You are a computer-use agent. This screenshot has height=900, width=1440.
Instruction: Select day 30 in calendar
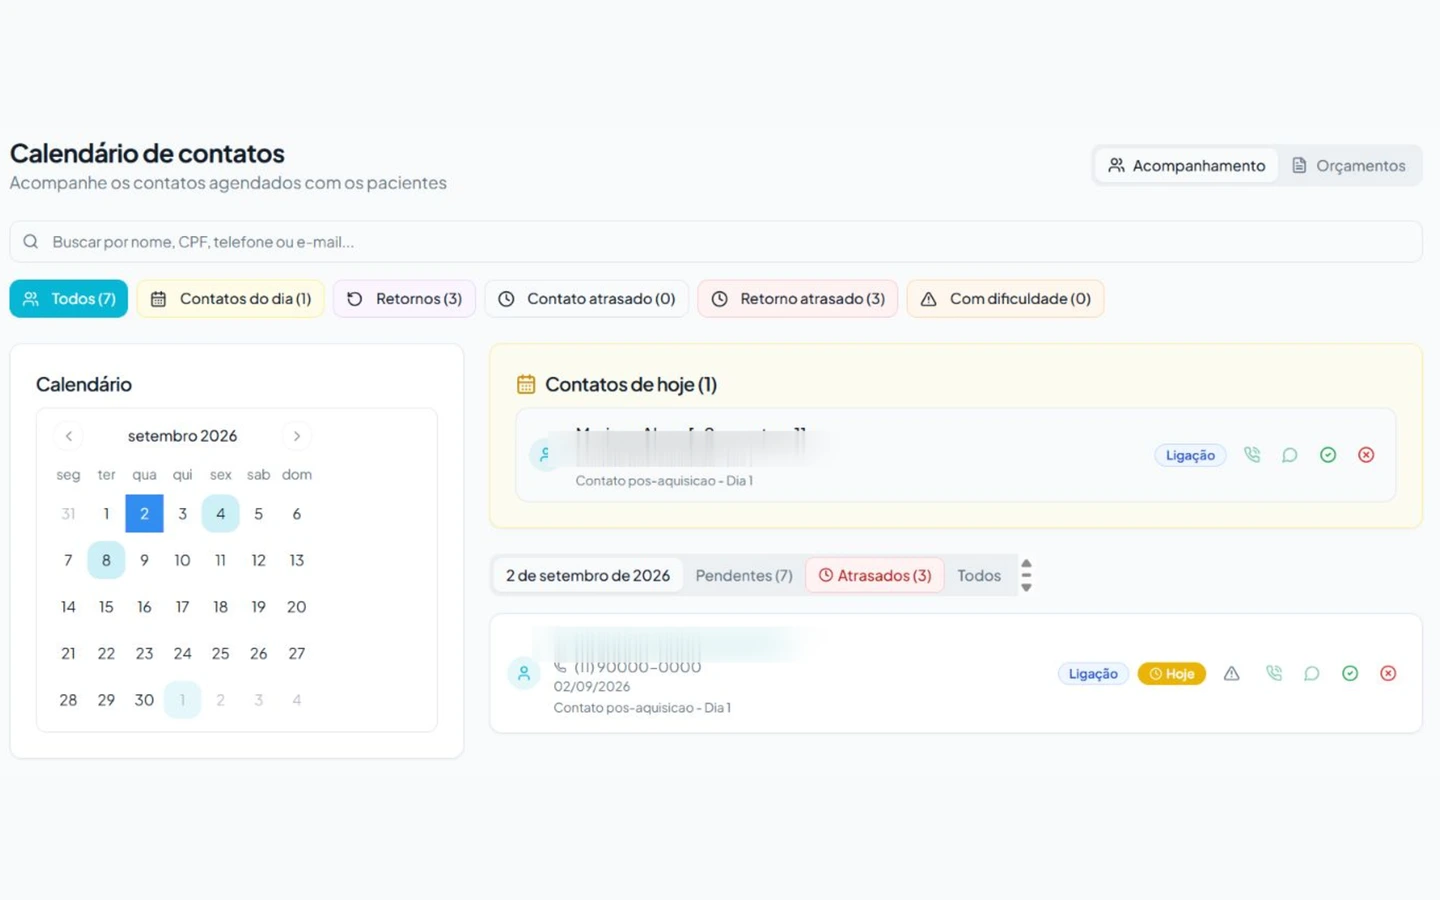(144, 700)
